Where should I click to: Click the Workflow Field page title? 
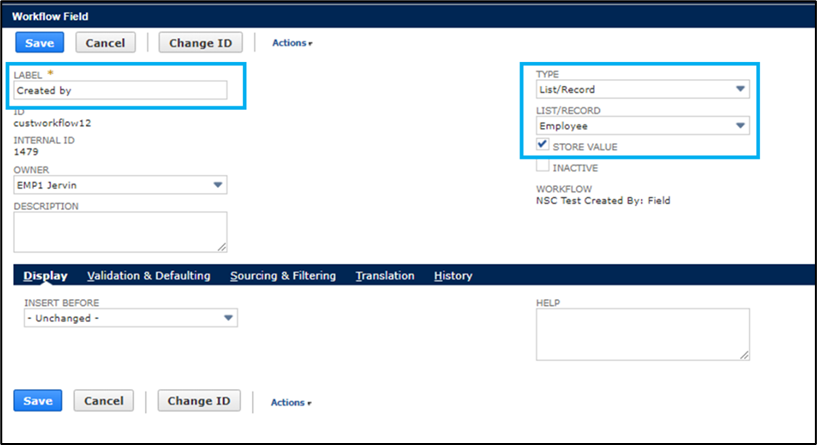click(50, 17)
